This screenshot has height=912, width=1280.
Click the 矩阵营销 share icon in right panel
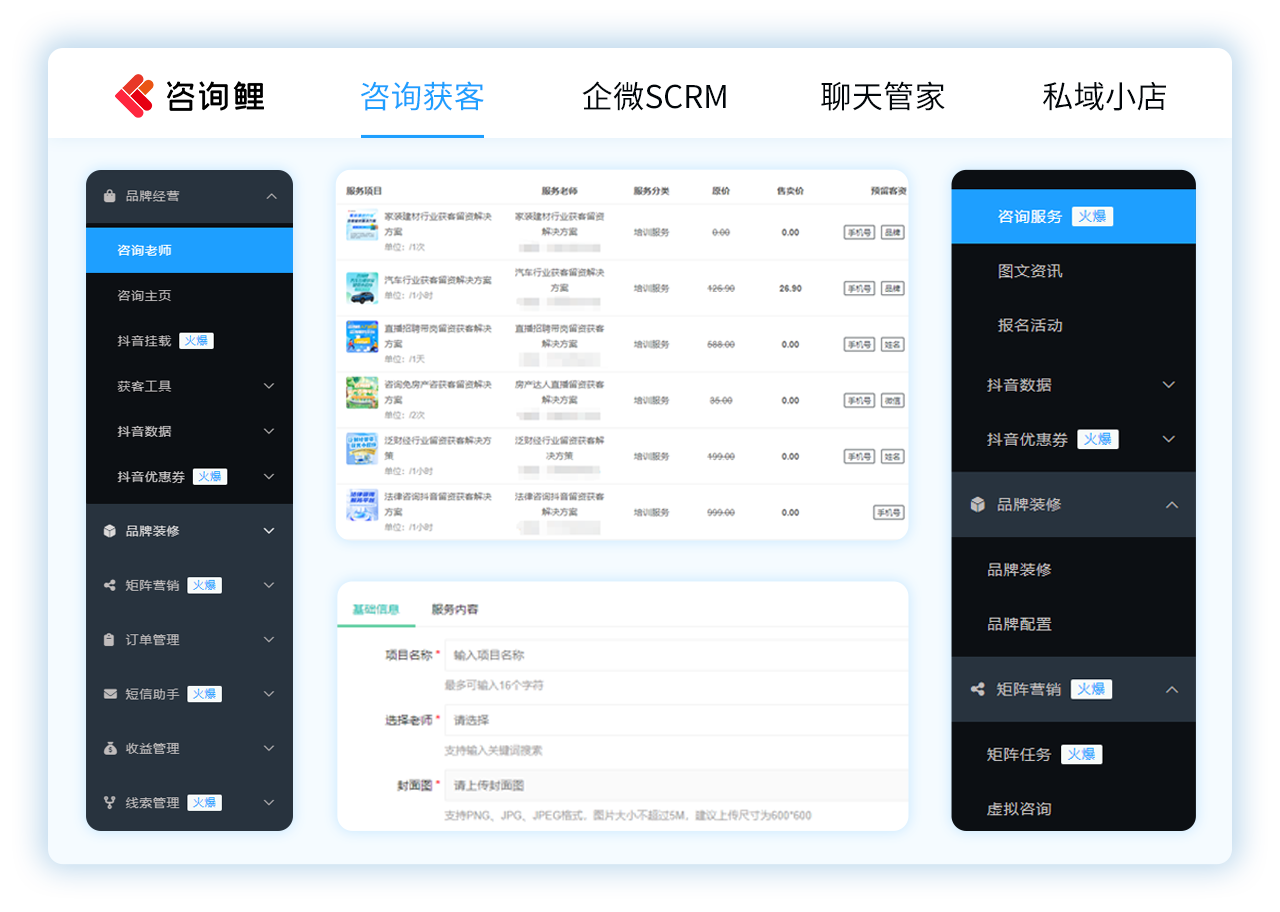pos(978,689)
